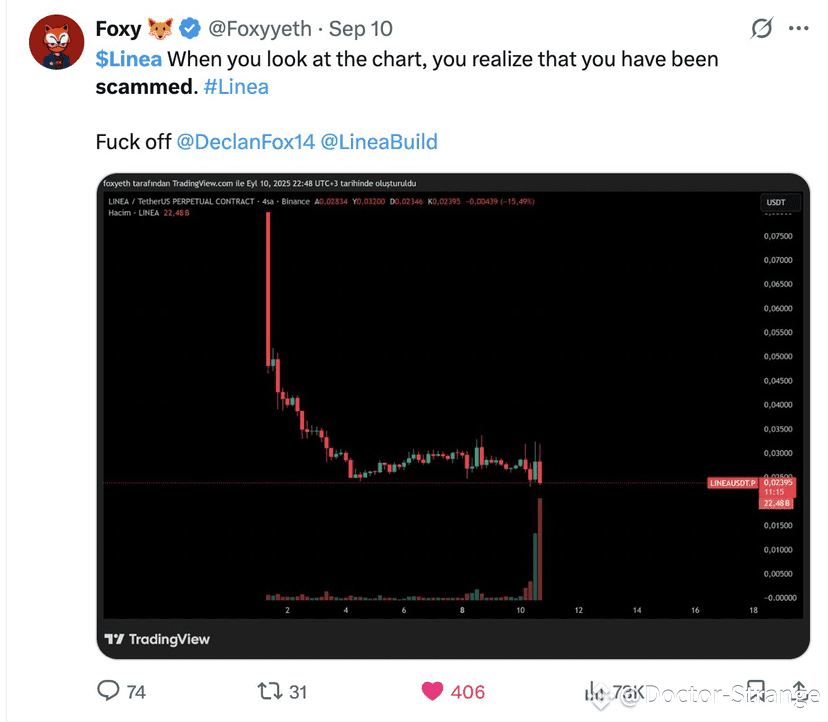The image size is (828, 722).
Task: Click the Sep 10 tweet timestamp
Action: pos(361,29)
